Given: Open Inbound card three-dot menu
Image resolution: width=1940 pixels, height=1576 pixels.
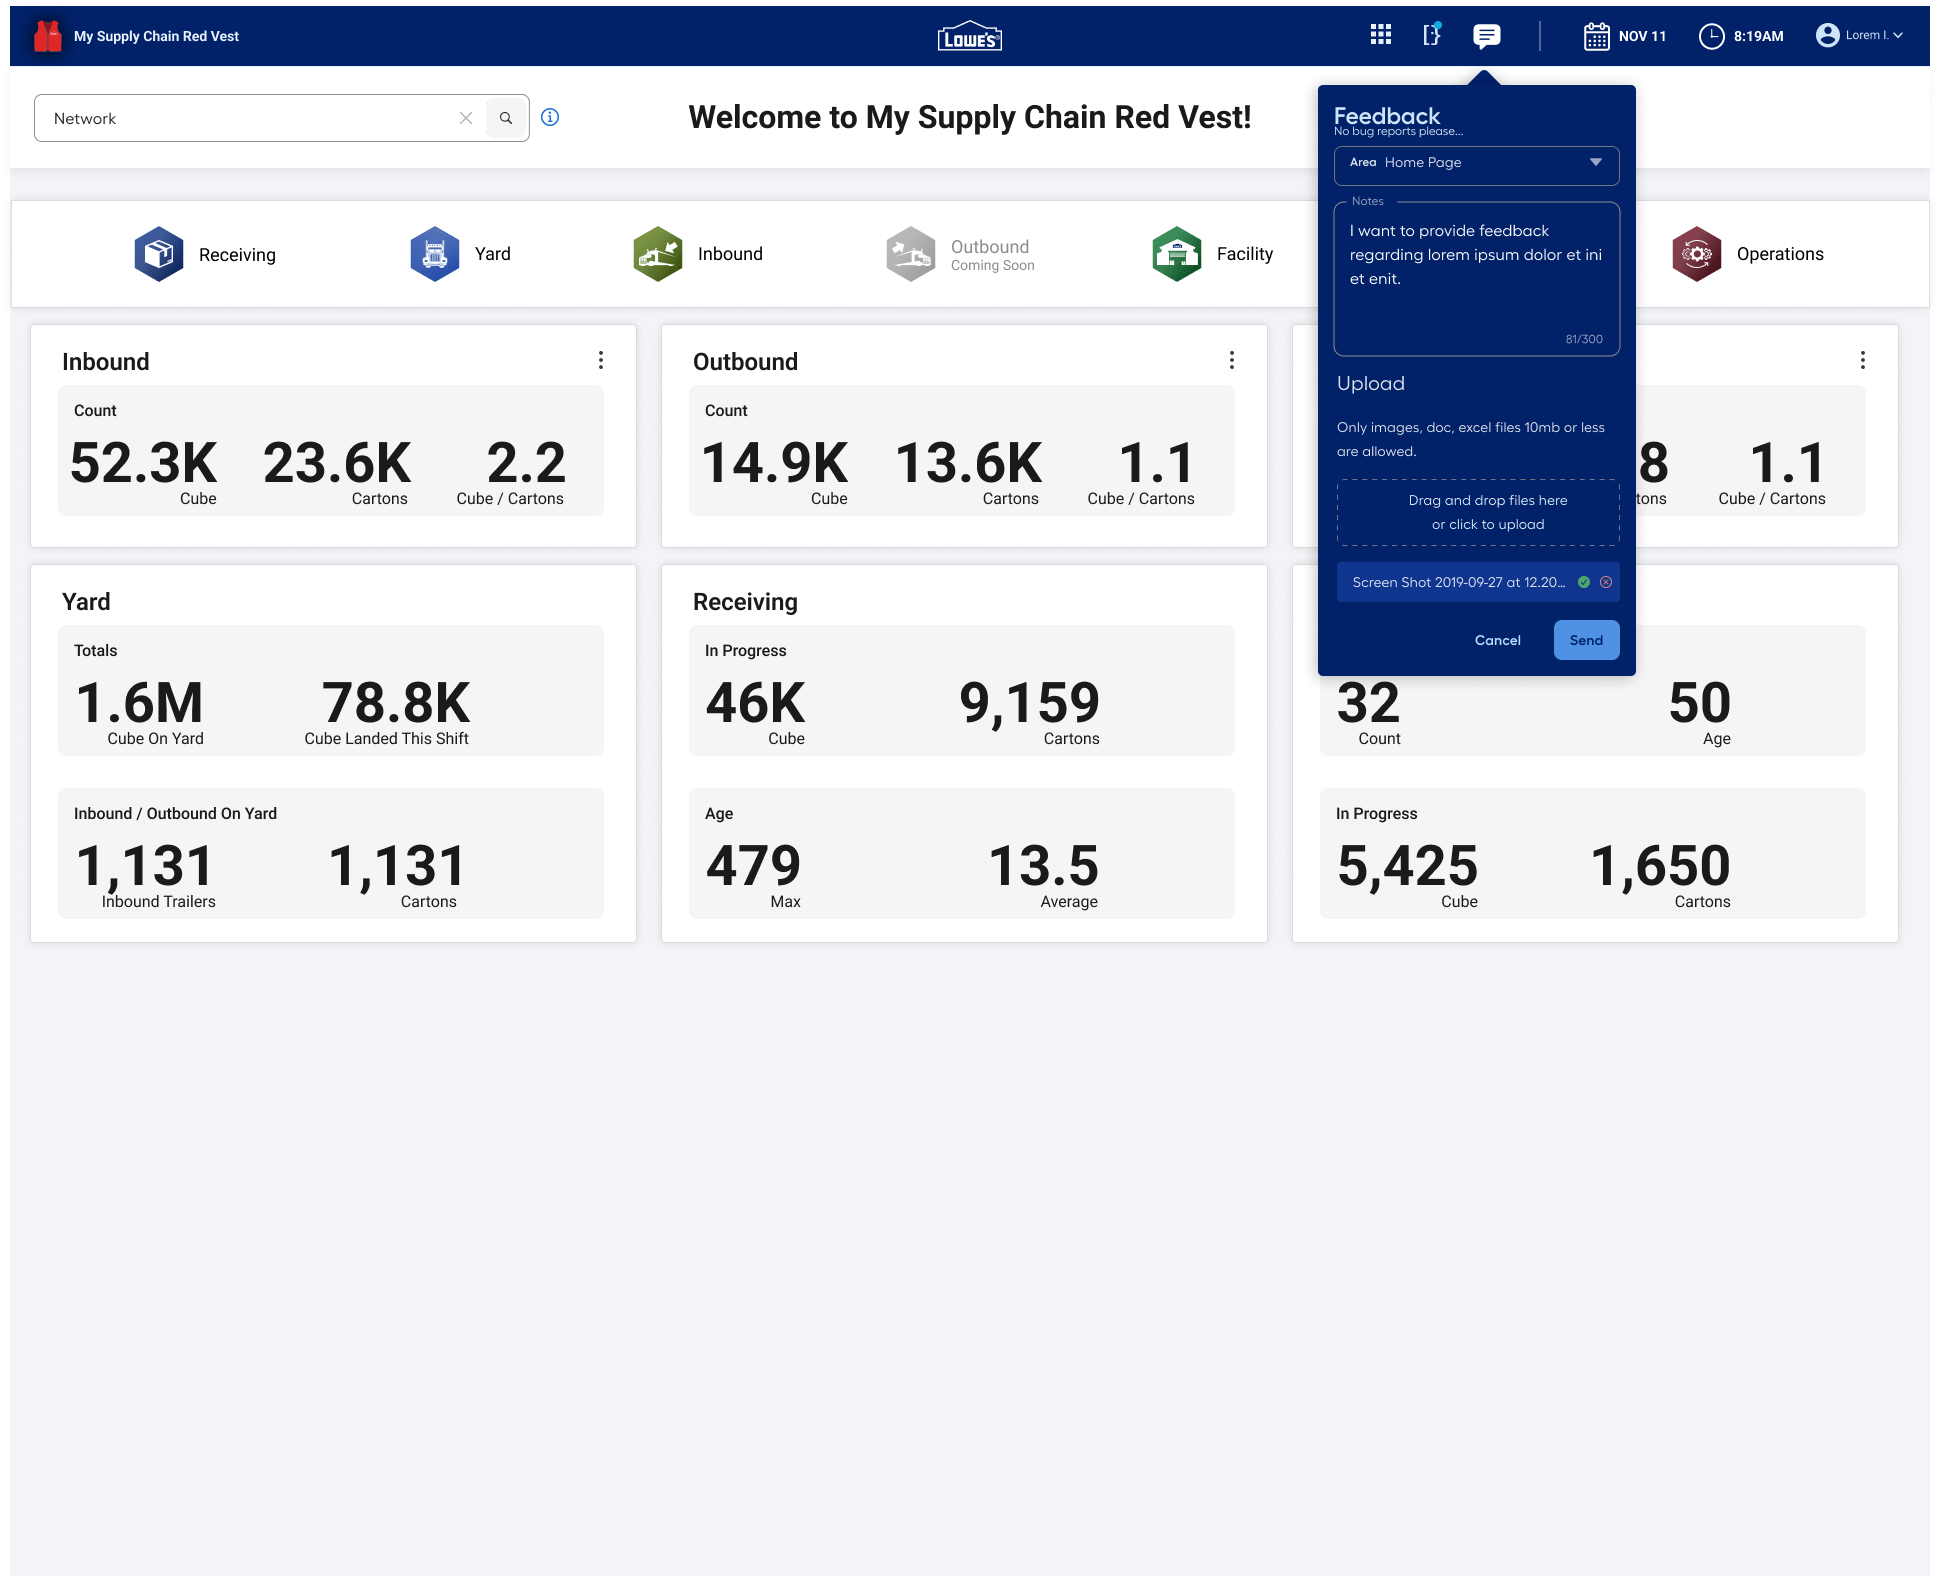Looking at the screenshot, I should 600,360.
